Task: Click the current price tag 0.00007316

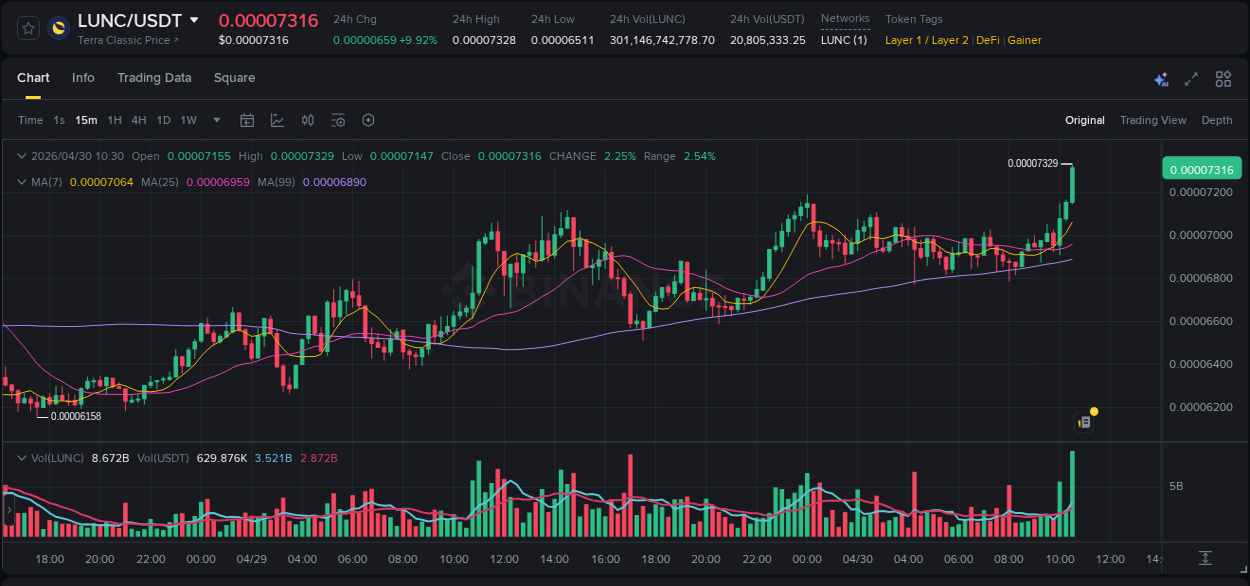Action: click(x=1202, y=169)
